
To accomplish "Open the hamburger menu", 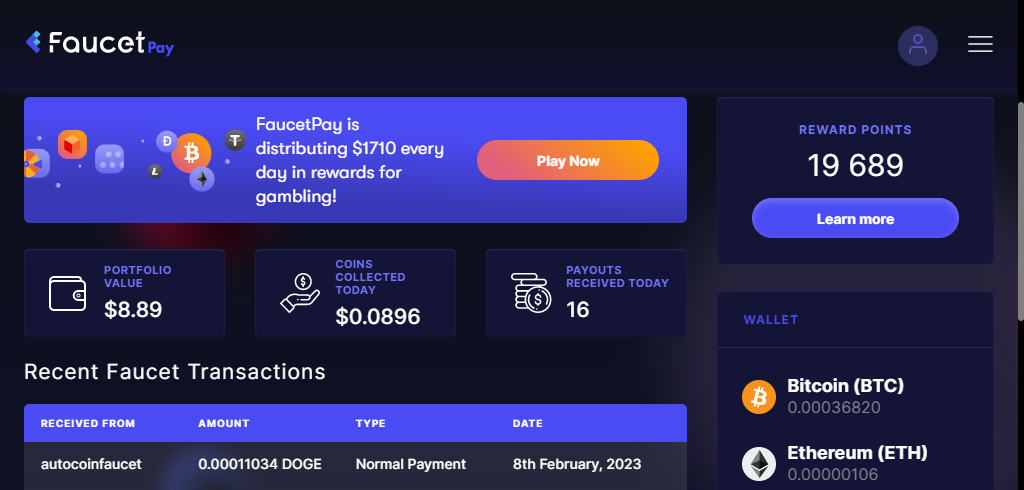I will point(980,44).
